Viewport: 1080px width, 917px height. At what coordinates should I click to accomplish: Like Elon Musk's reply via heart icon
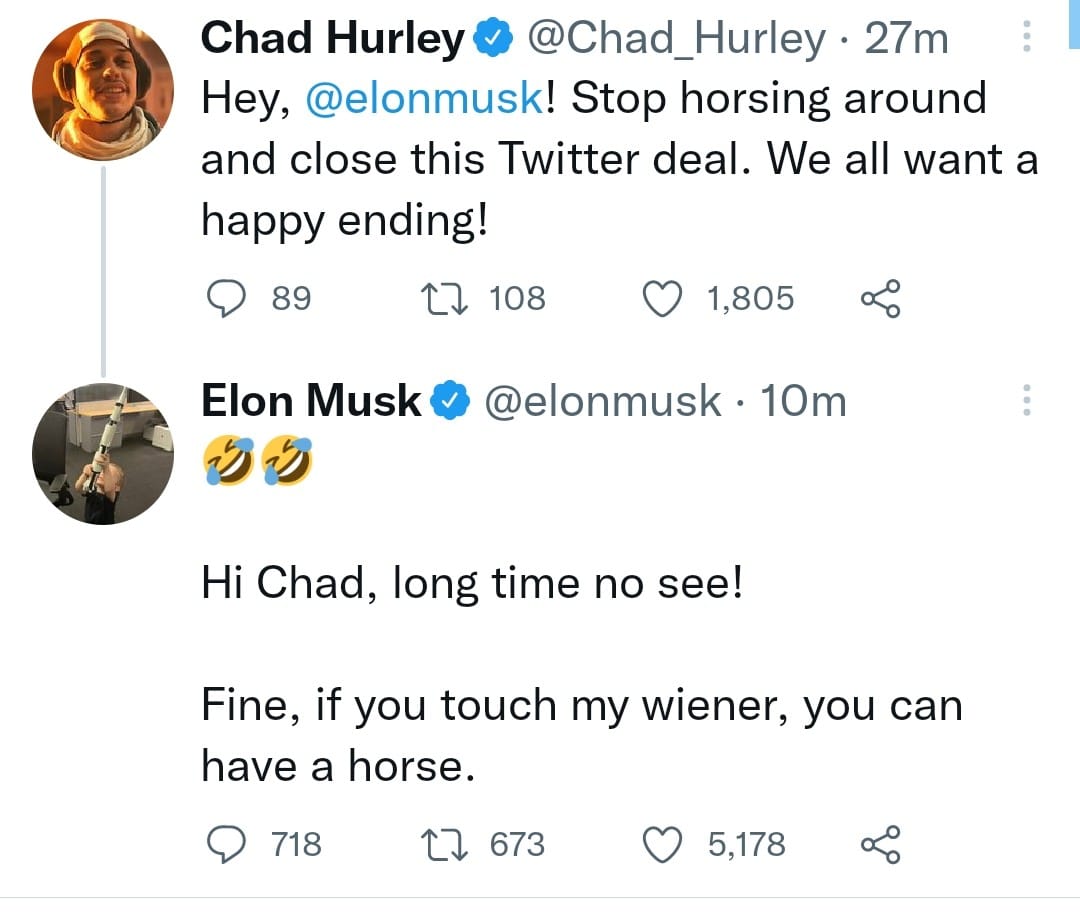point(662,843)
